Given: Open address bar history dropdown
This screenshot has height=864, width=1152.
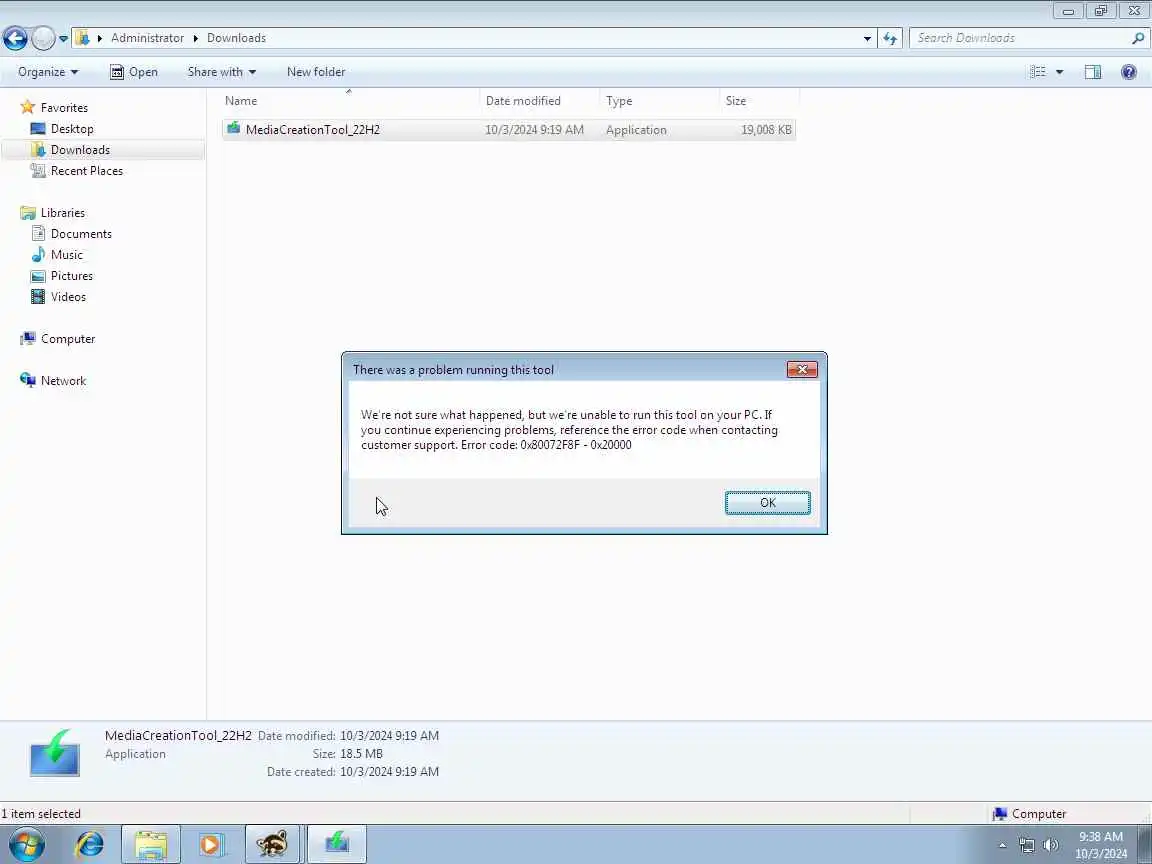Looking at the screenshot, I should (x=867, y=38).
